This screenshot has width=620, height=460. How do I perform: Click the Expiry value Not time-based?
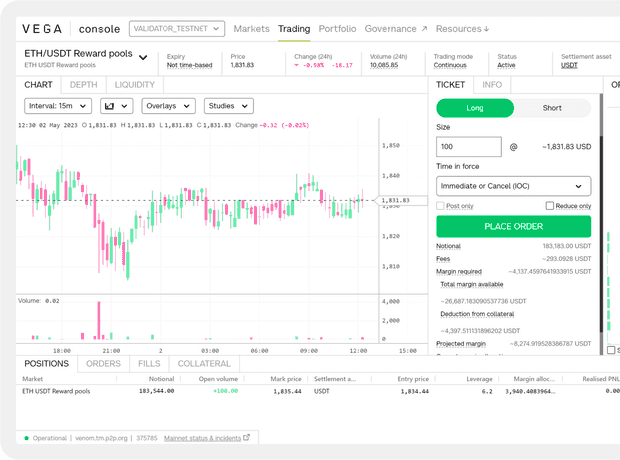[x=189, y=65]
